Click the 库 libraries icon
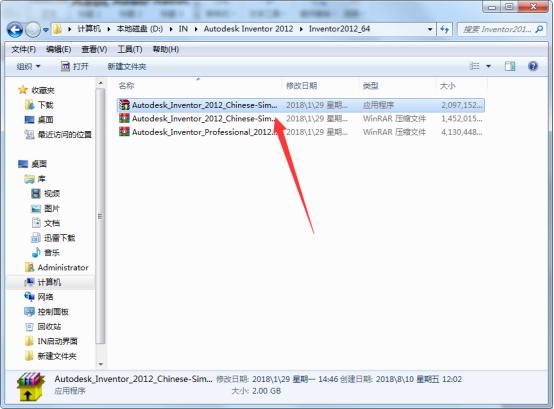 click(x=30, y=179)
